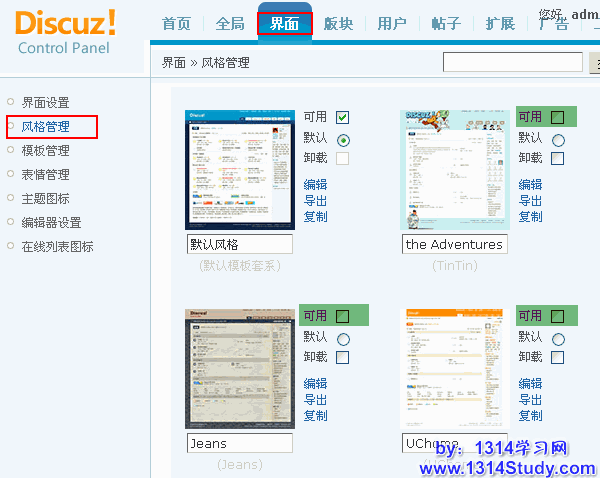Open the Adventures style thumbnail
This screenshot has height=478, width=600.
tap(454, 170)
